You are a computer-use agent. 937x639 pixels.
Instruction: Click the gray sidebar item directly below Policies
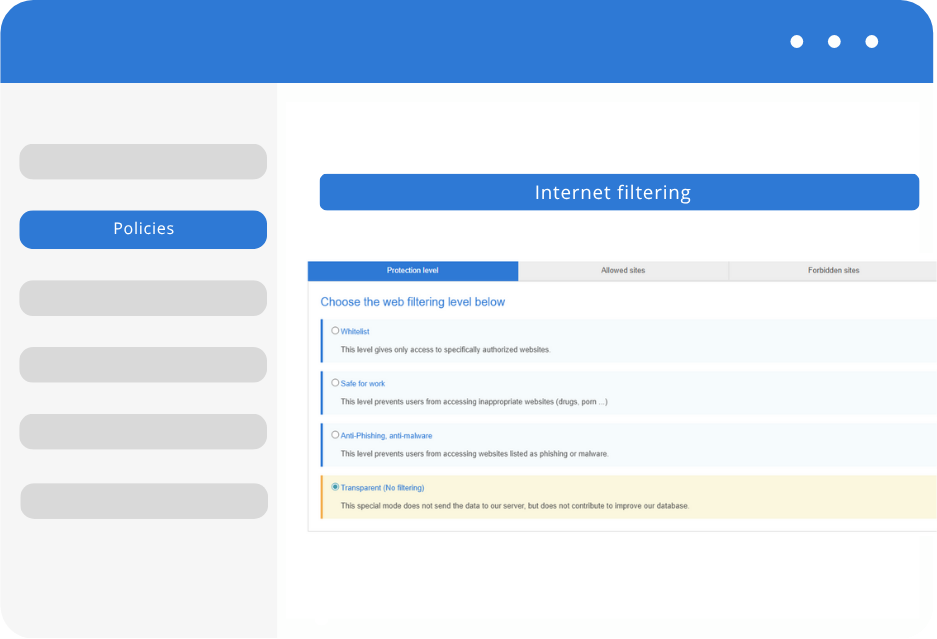pyautogui.click(x=143, y=298)
